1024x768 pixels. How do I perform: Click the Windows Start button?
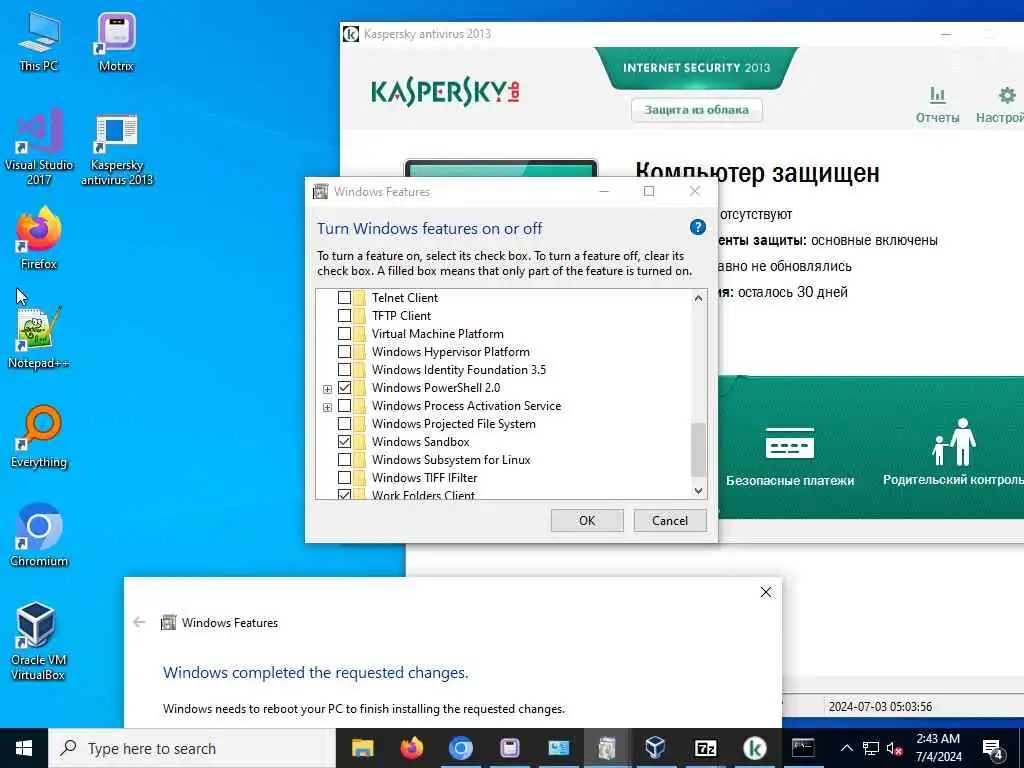point(24,748)
